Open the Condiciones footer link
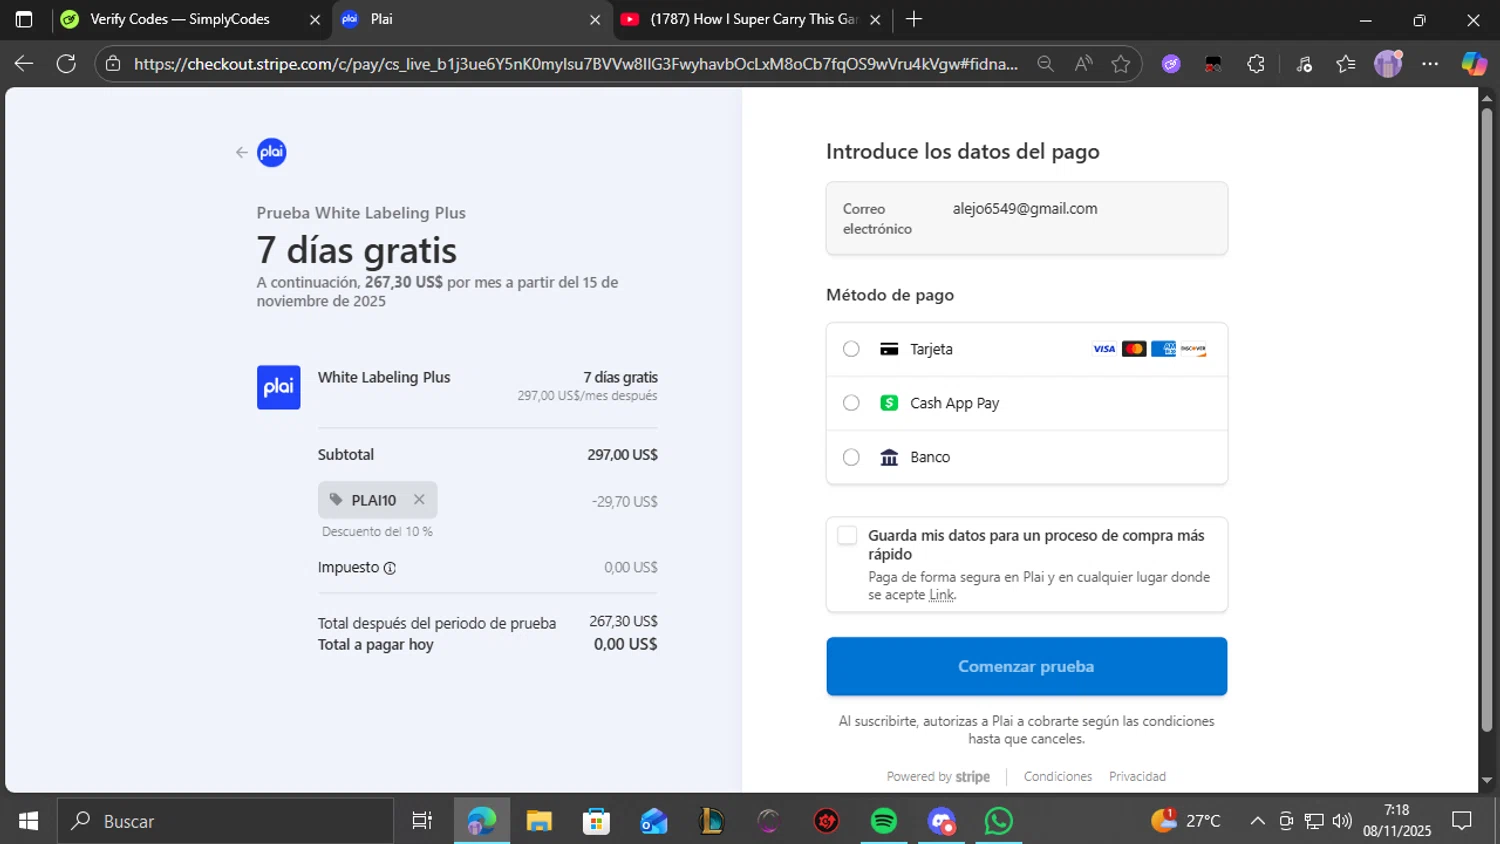 [1057, 777]
